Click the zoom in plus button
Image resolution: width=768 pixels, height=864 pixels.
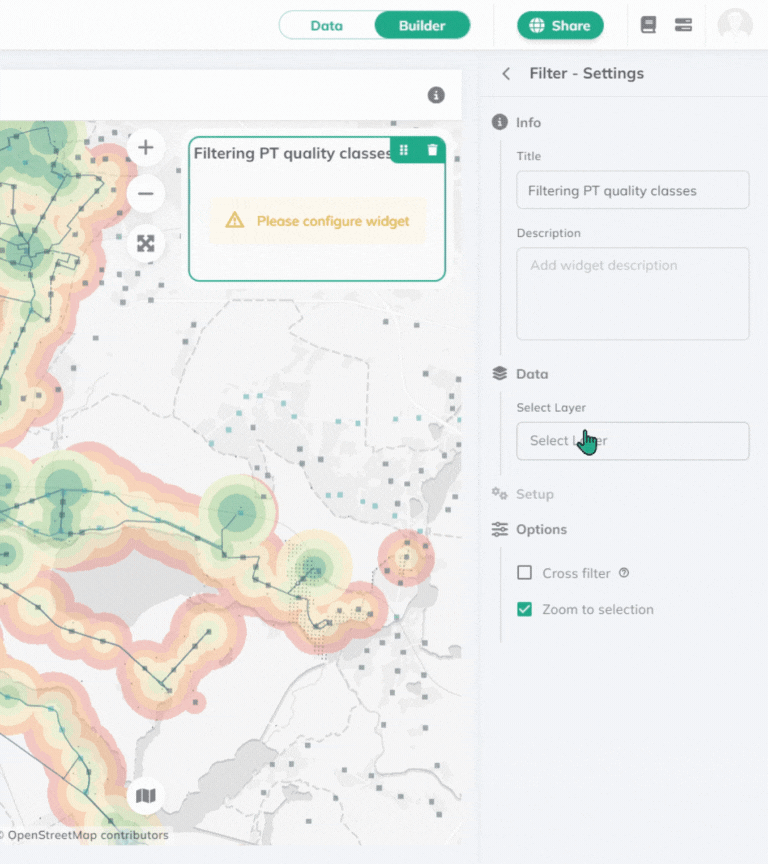tap(146, 148)
